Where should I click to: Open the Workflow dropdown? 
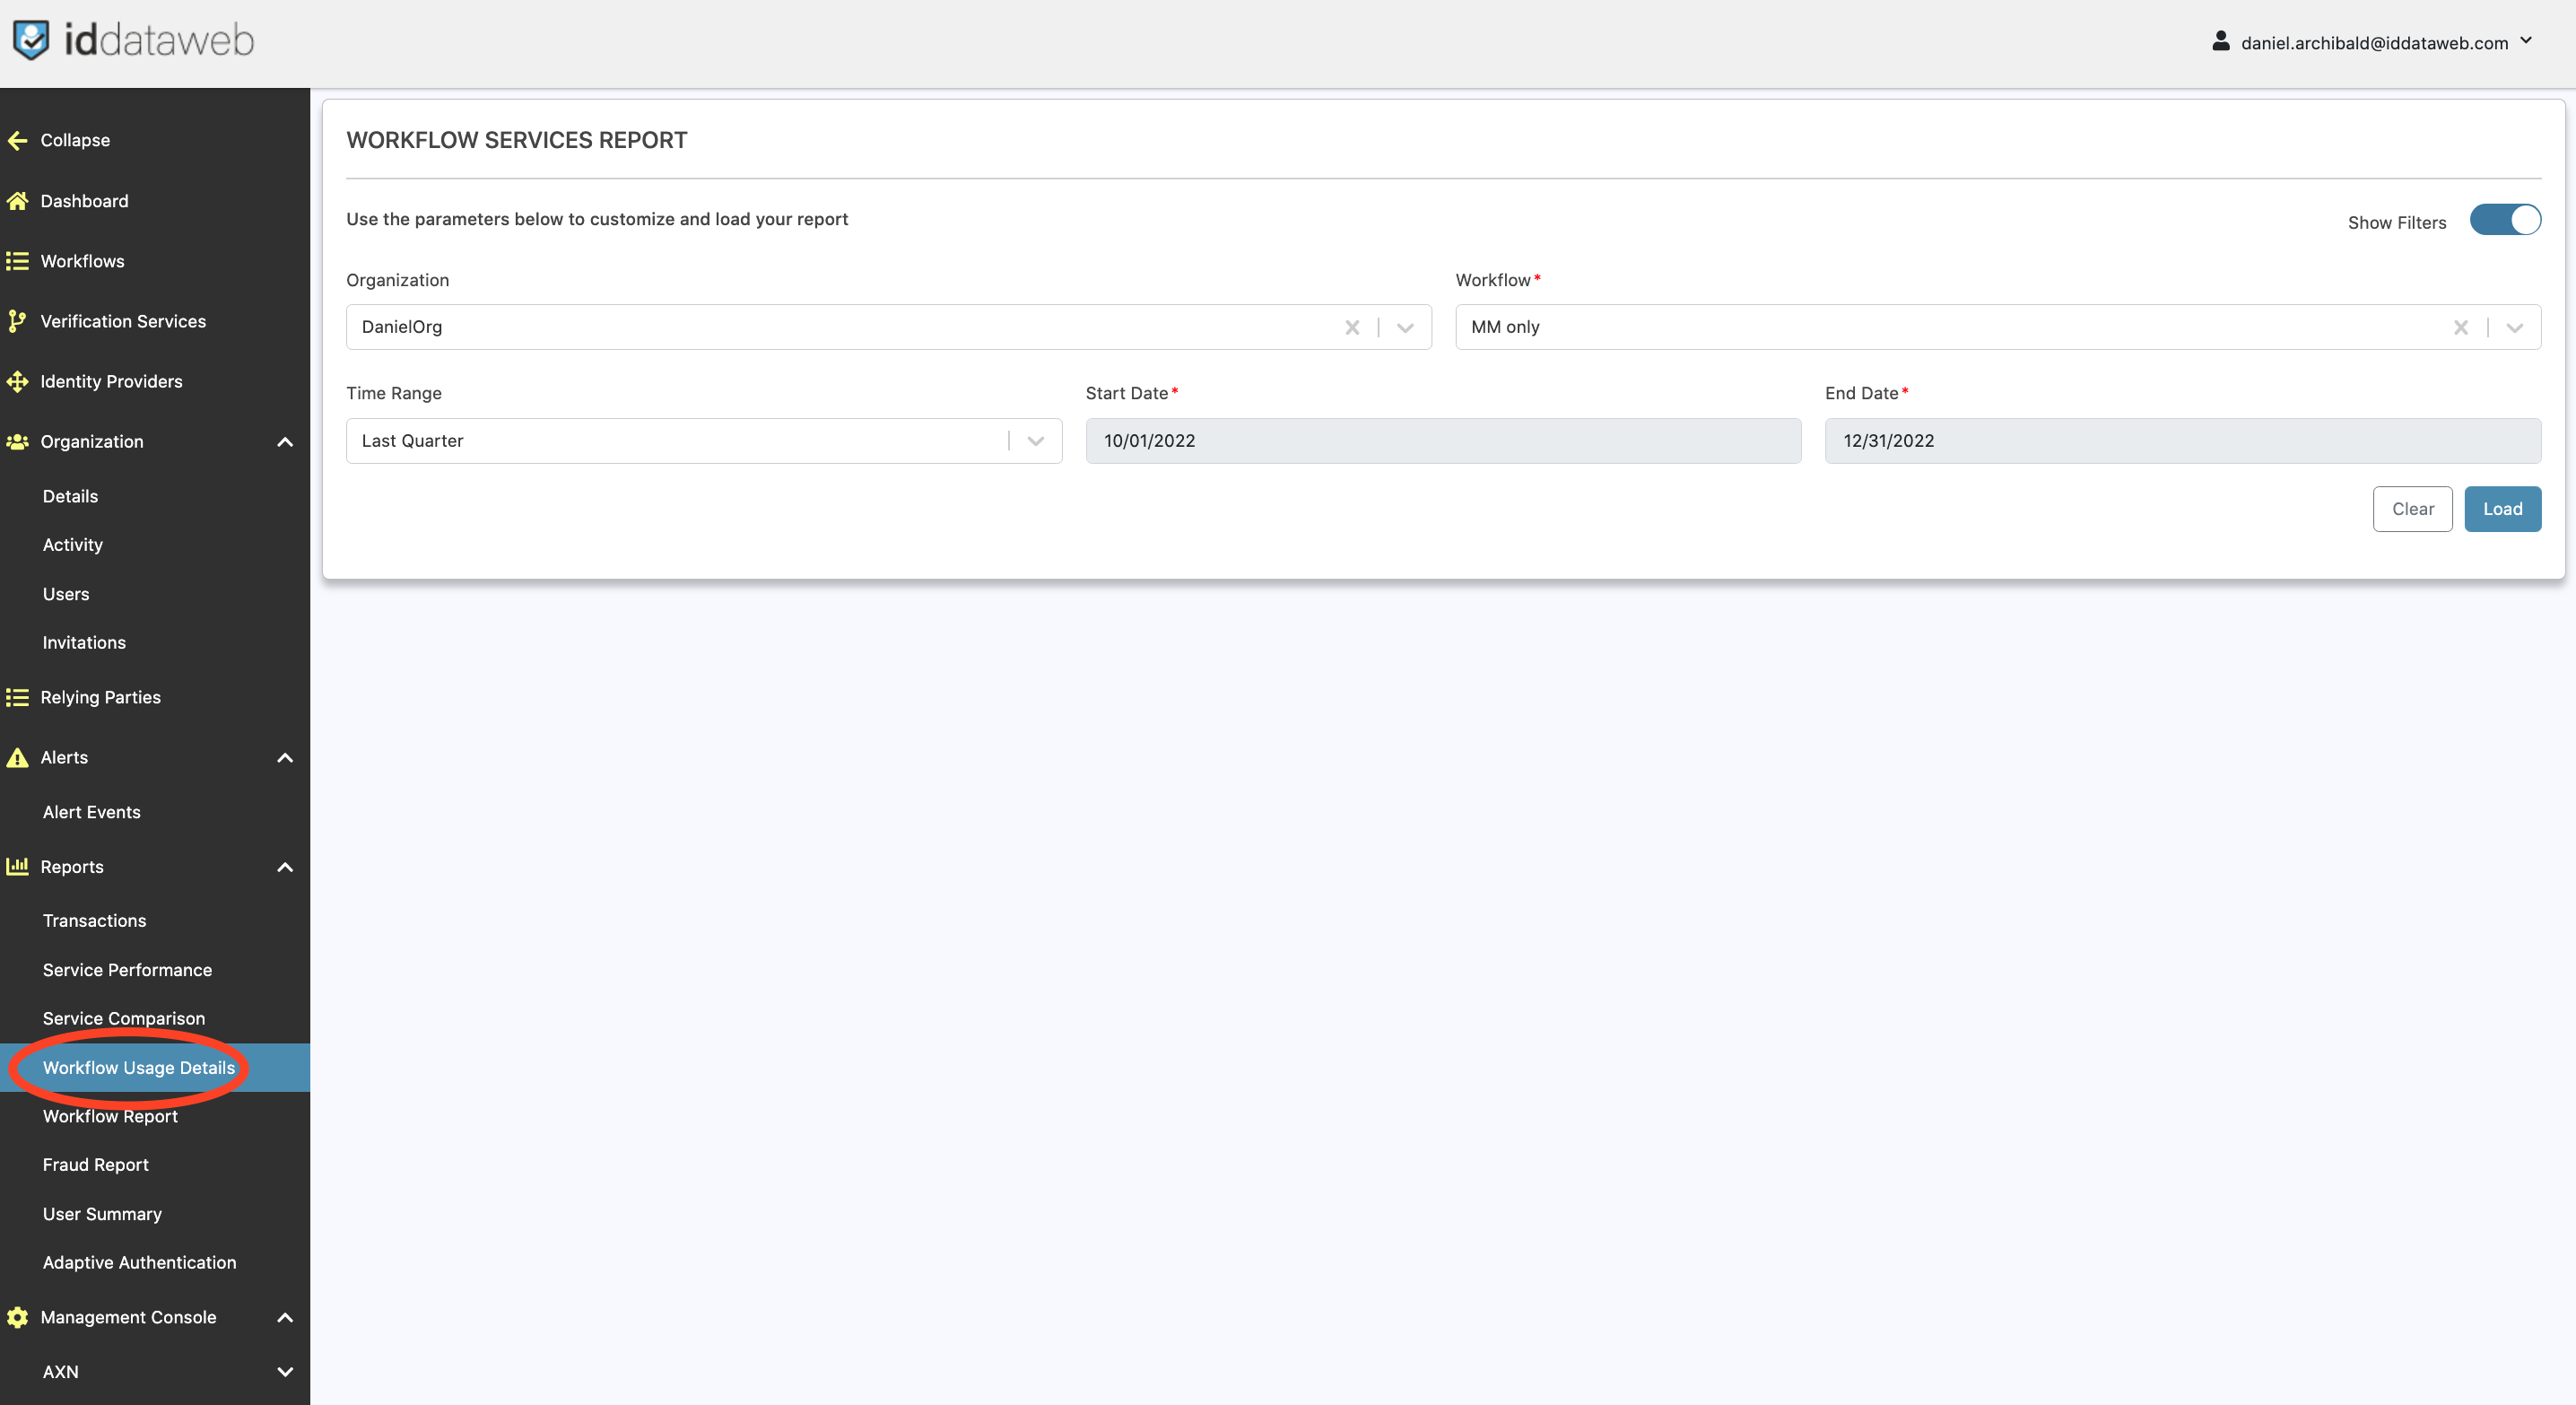(x=2514, y=327)
